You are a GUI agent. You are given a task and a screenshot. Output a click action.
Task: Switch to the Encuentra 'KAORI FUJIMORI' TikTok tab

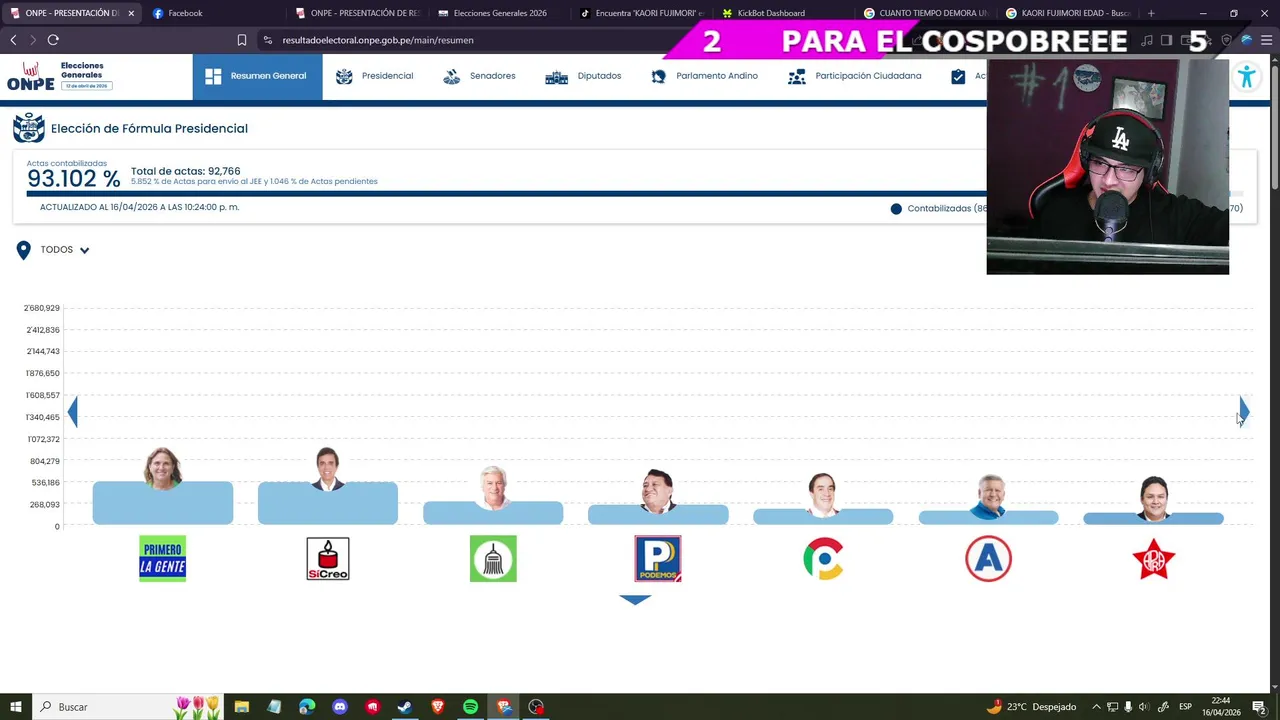(642, 13)
